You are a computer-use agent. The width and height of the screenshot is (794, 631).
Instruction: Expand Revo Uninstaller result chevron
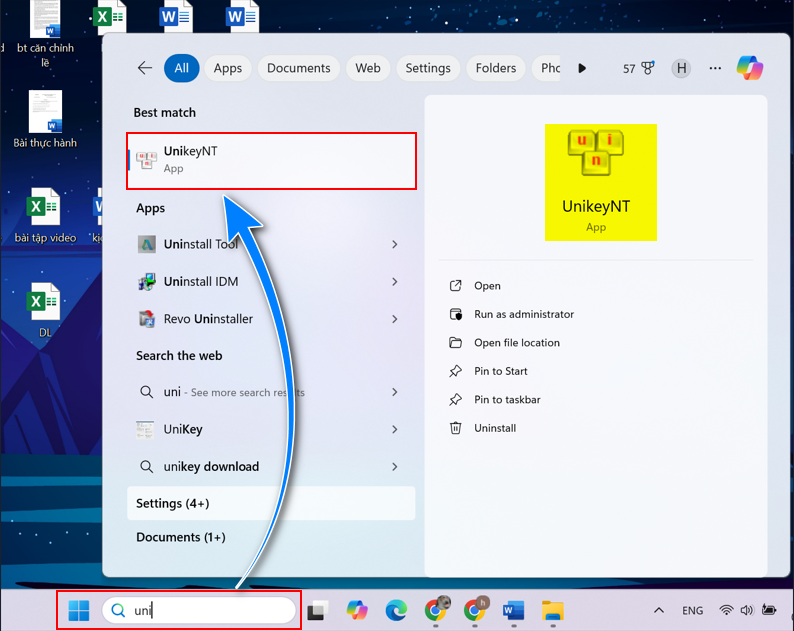pyautogui.click(x=395, y=319)
